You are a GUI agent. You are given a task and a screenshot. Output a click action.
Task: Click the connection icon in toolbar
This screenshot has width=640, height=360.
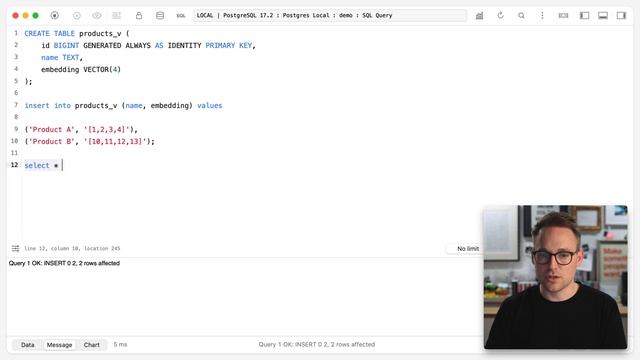(x=54, y=16)
